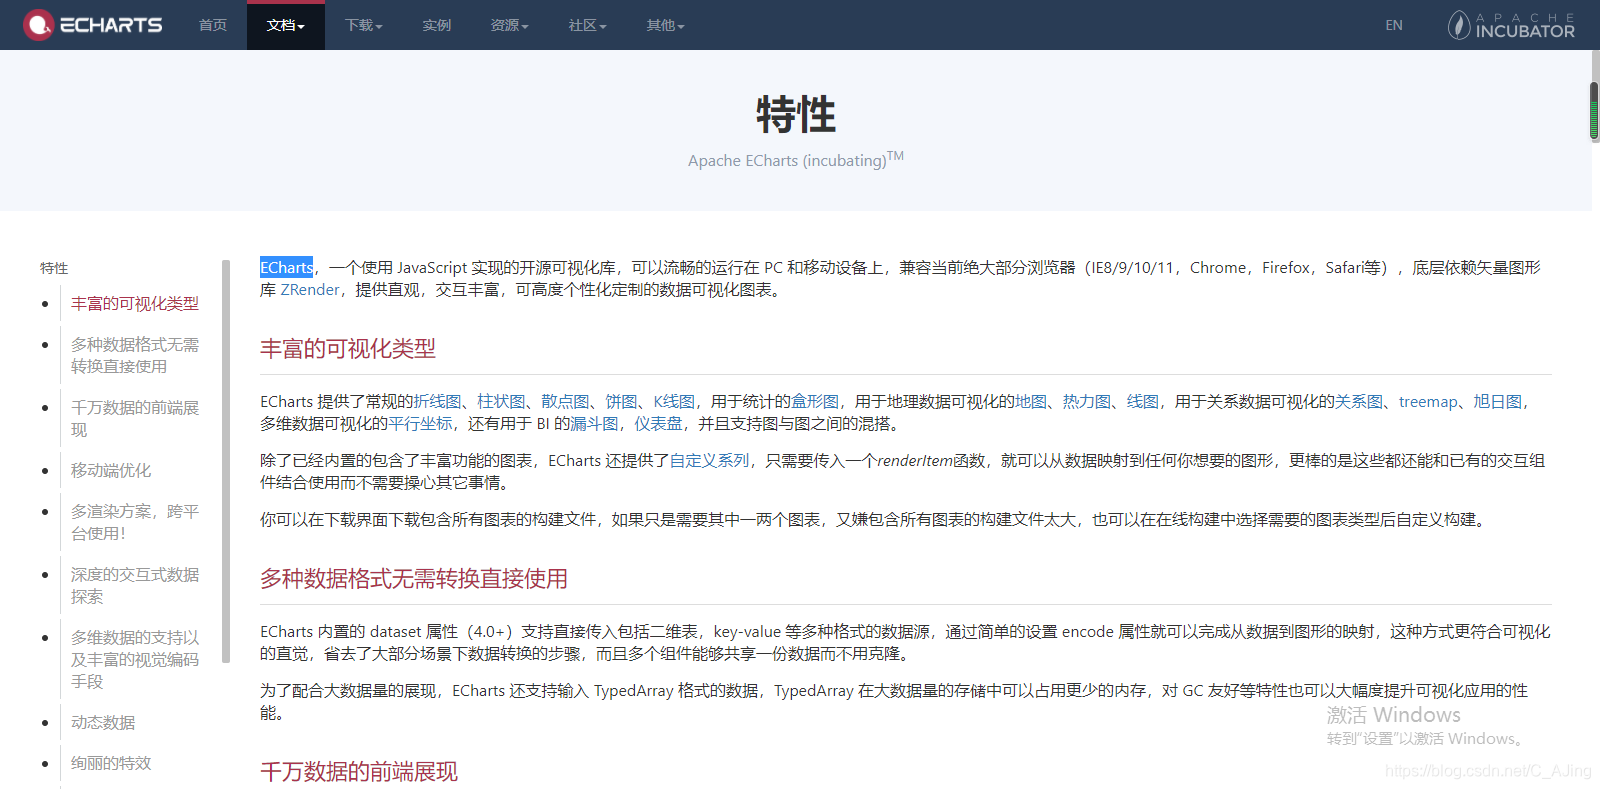This screenshot has height=789, width=1600.
Task: Go to 移动端优化 sidebar section
Action: [x=111, y=470]
